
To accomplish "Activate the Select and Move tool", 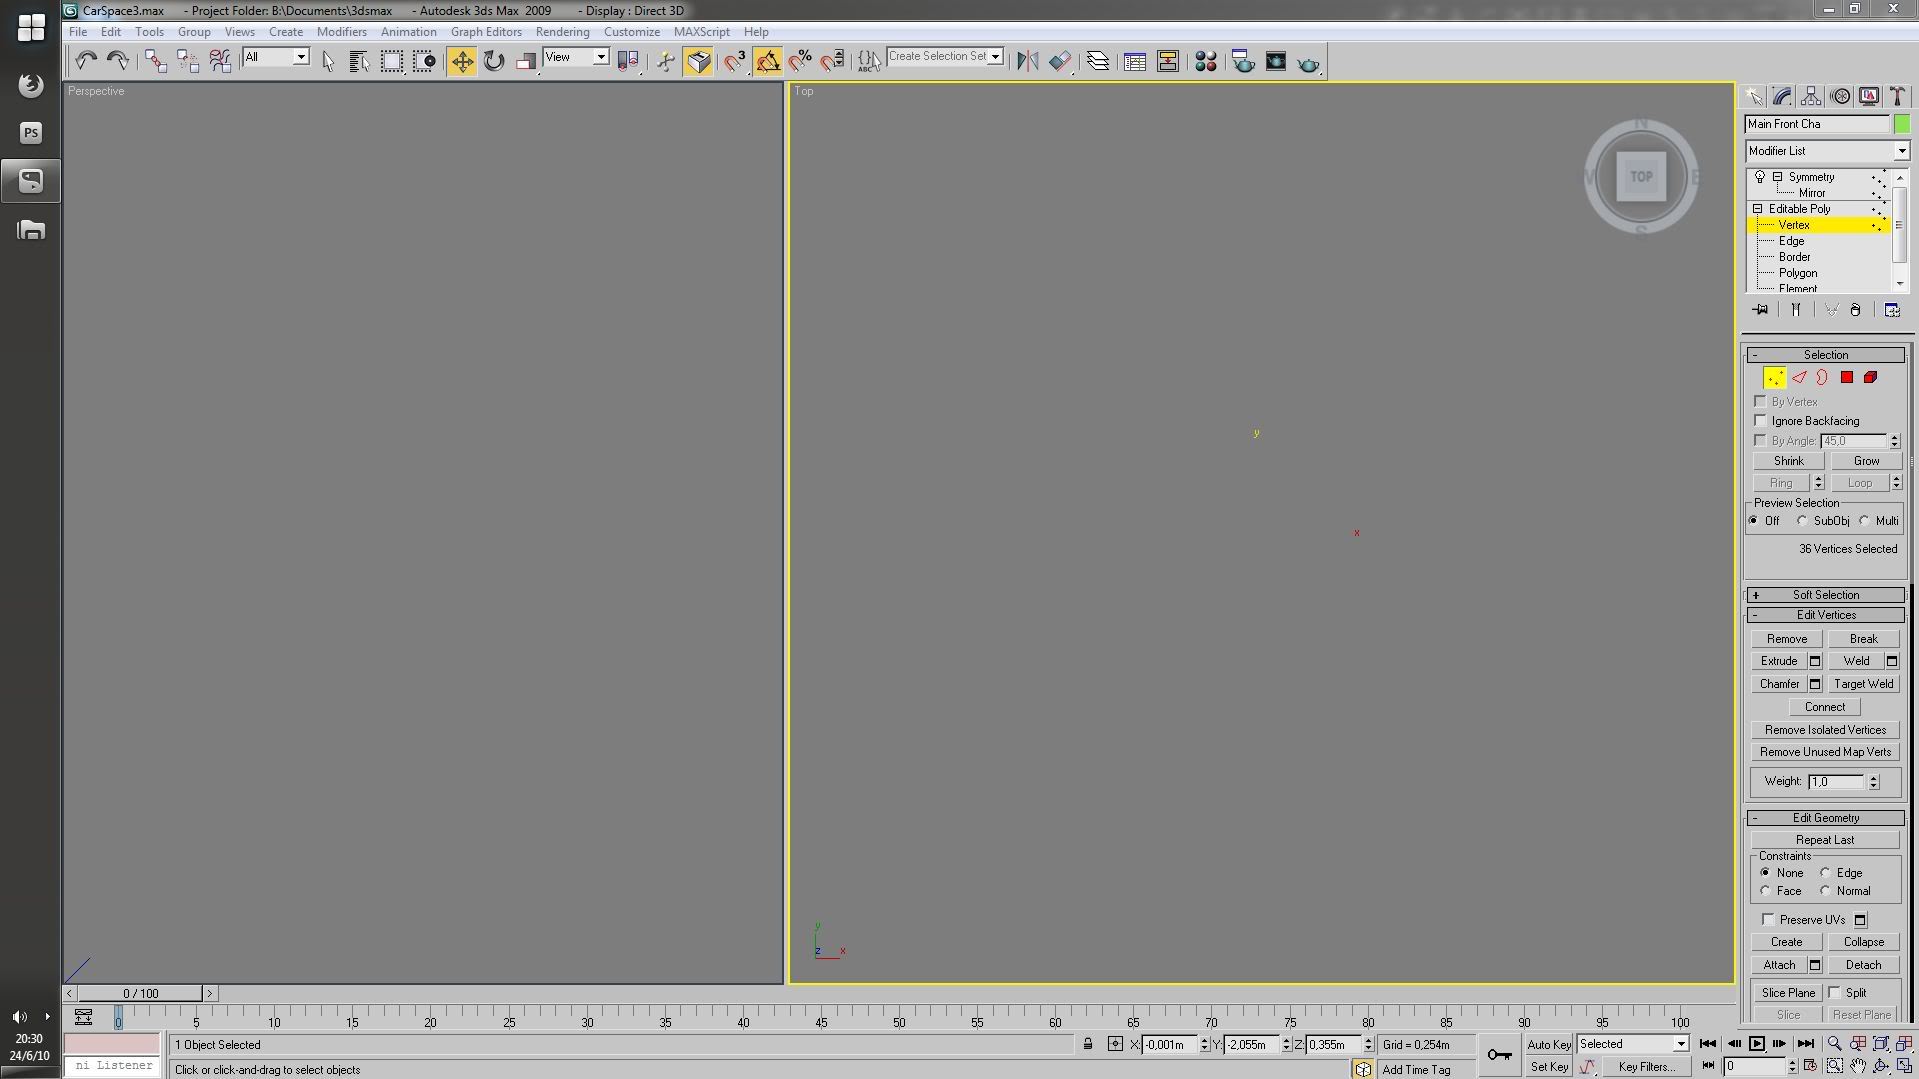I will pos(462,61).
